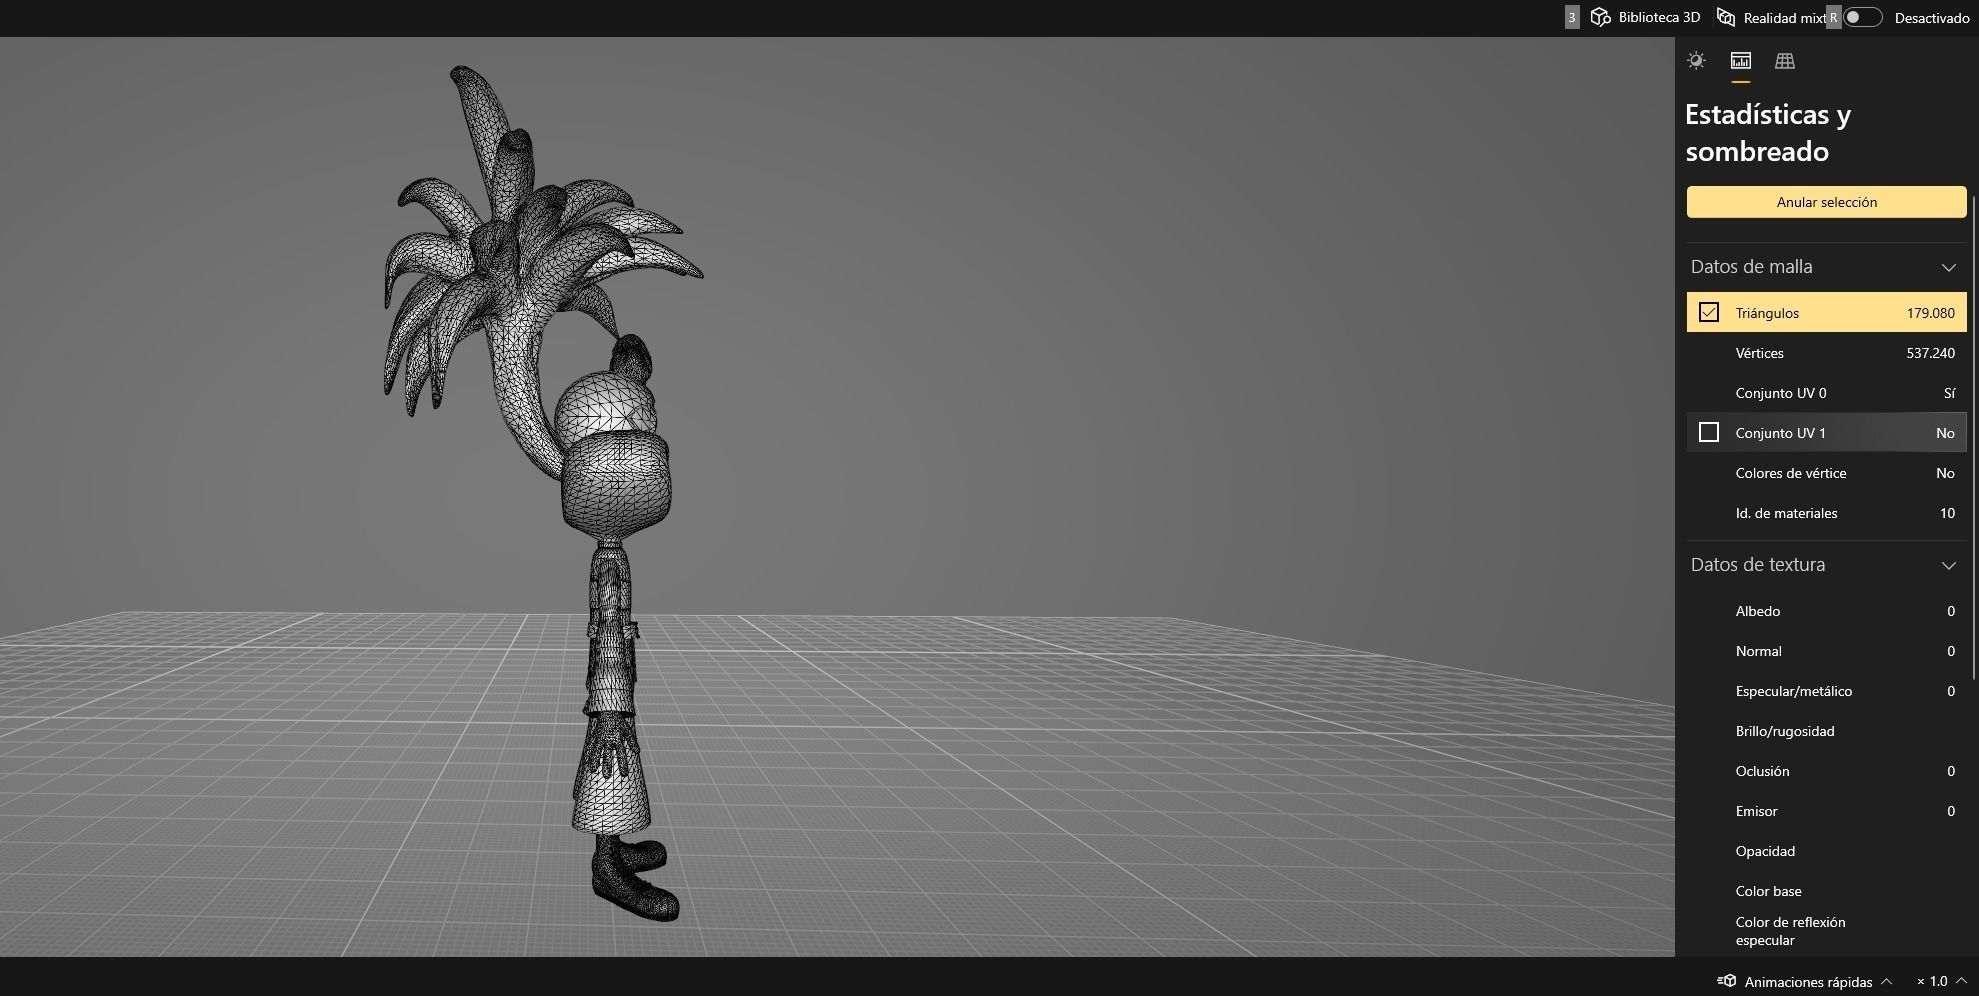This screenshot has height=996, width=1979.
Task: Open the × 1.0 animation speed menu
Action: pos(1942,982)
